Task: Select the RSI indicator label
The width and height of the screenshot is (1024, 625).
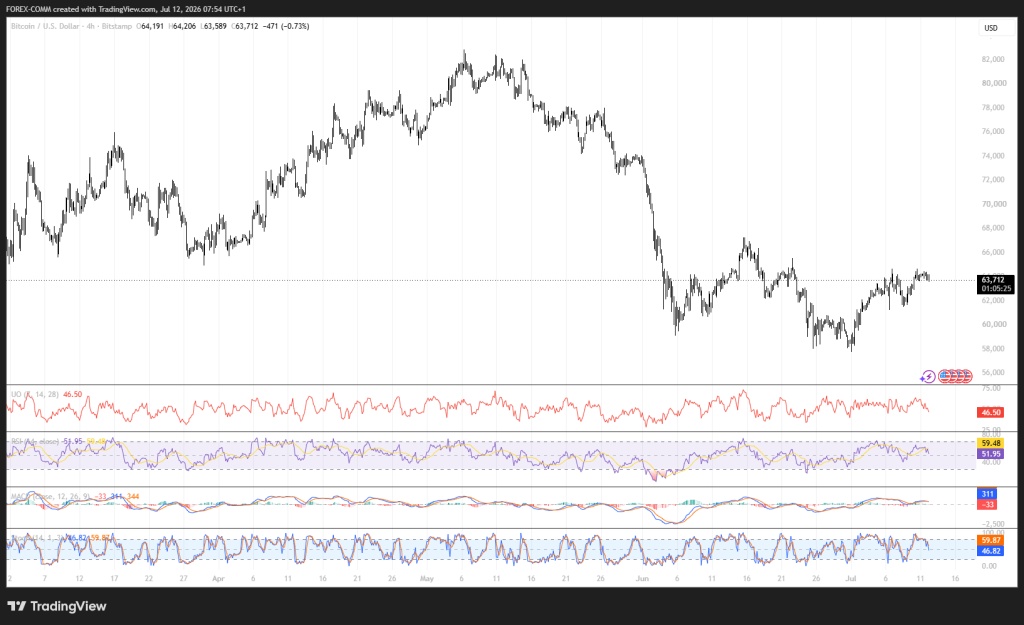Action: coord(35,441)
